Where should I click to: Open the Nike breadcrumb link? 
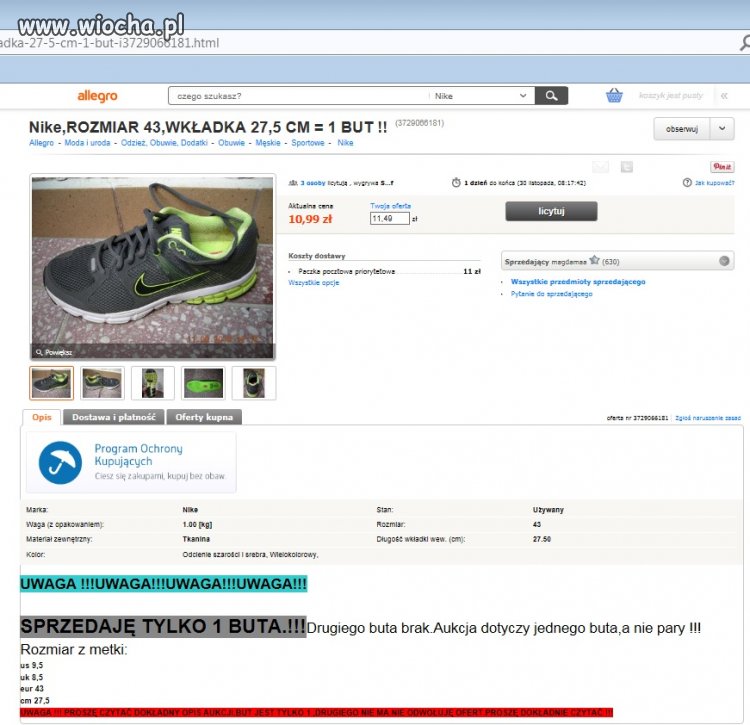point(345,143)
